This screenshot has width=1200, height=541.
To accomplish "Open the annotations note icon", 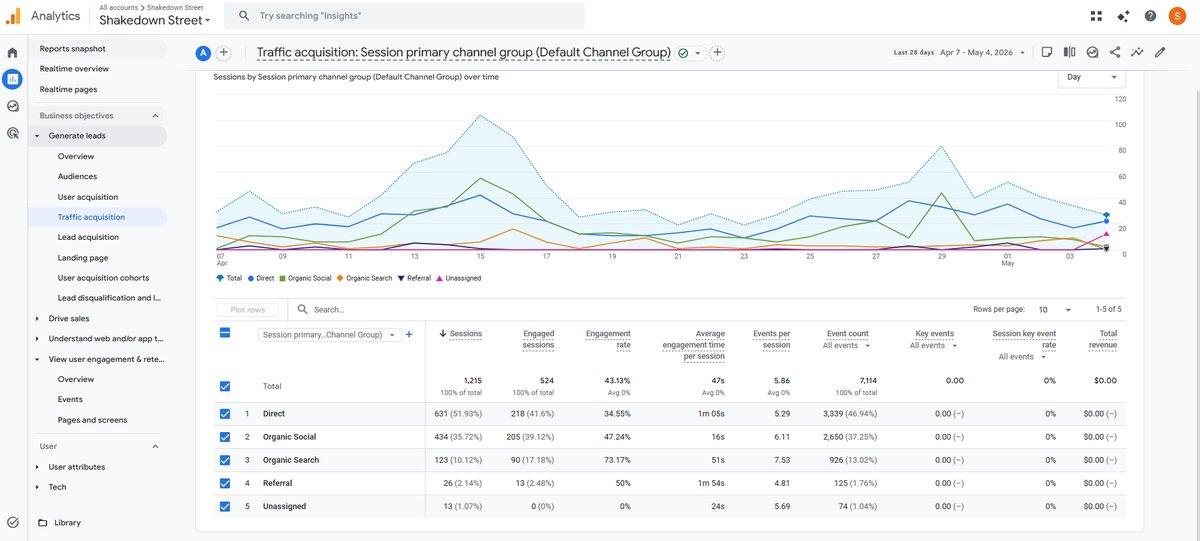I will [x=1046, y=52].
